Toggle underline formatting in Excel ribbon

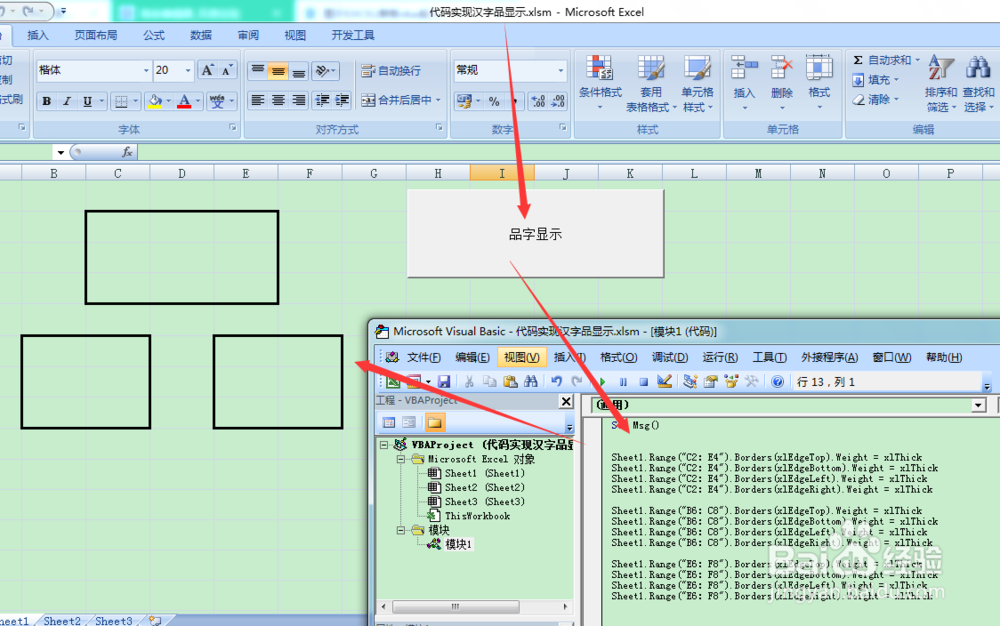pyautogui.click(x=87, y=101)
